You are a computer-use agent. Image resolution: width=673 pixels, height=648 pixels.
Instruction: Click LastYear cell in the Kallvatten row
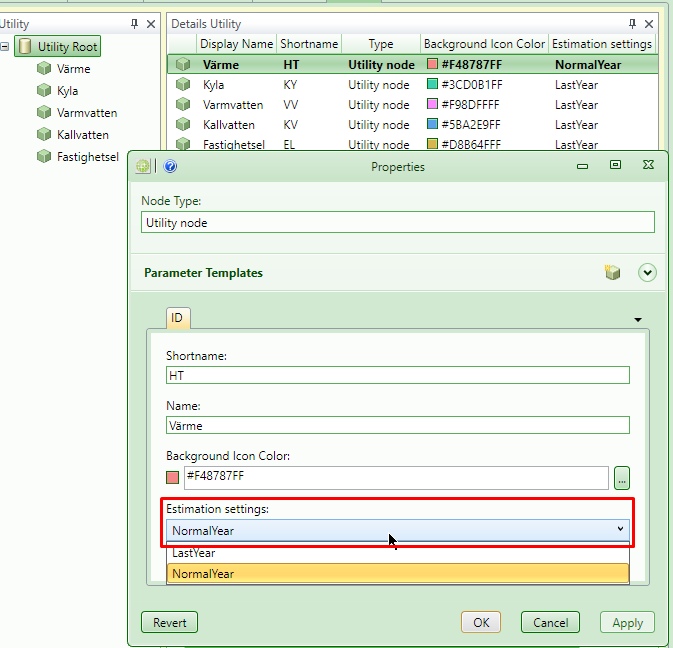[576, 125]
